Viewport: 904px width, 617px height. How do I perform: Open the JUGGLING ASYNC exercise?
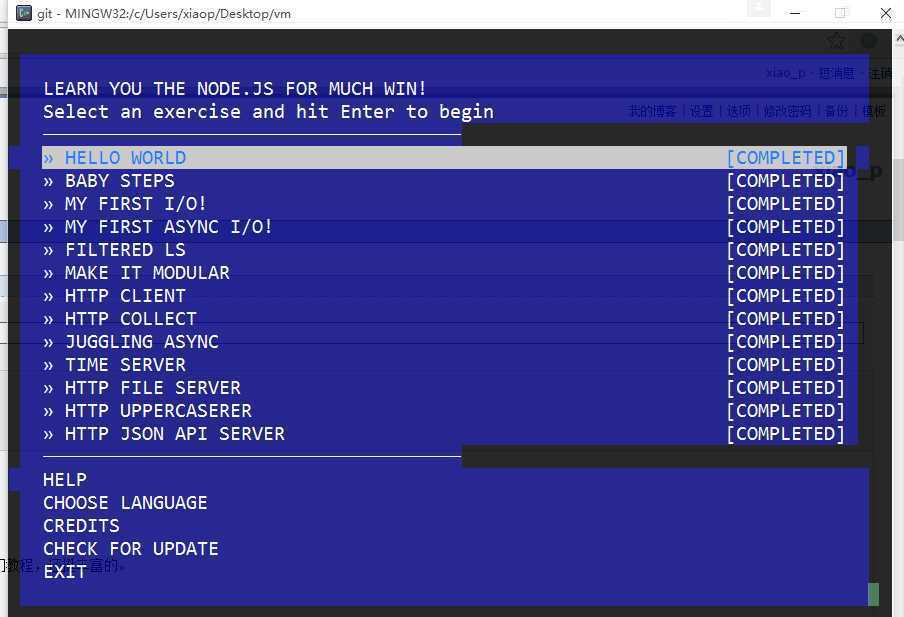coord(444,342)
